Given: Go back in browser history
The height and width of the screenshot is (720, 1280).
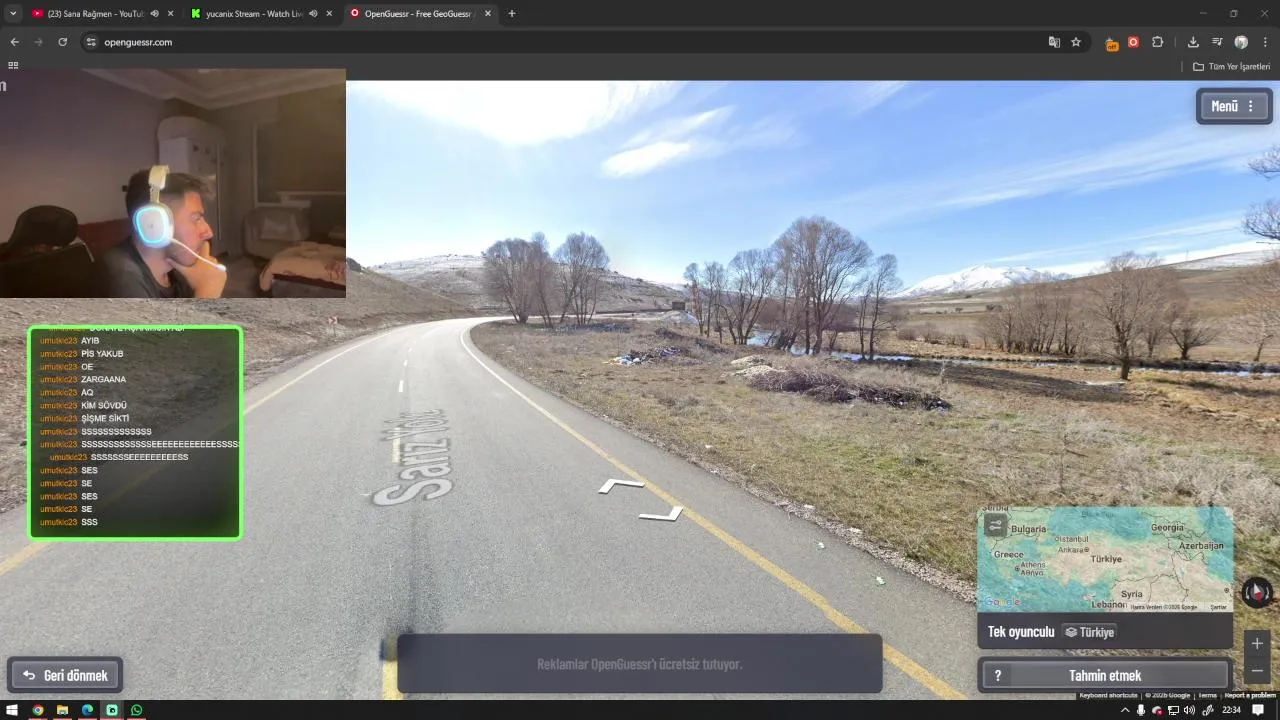Looking at the screenshot, I should tap(14, 42).
